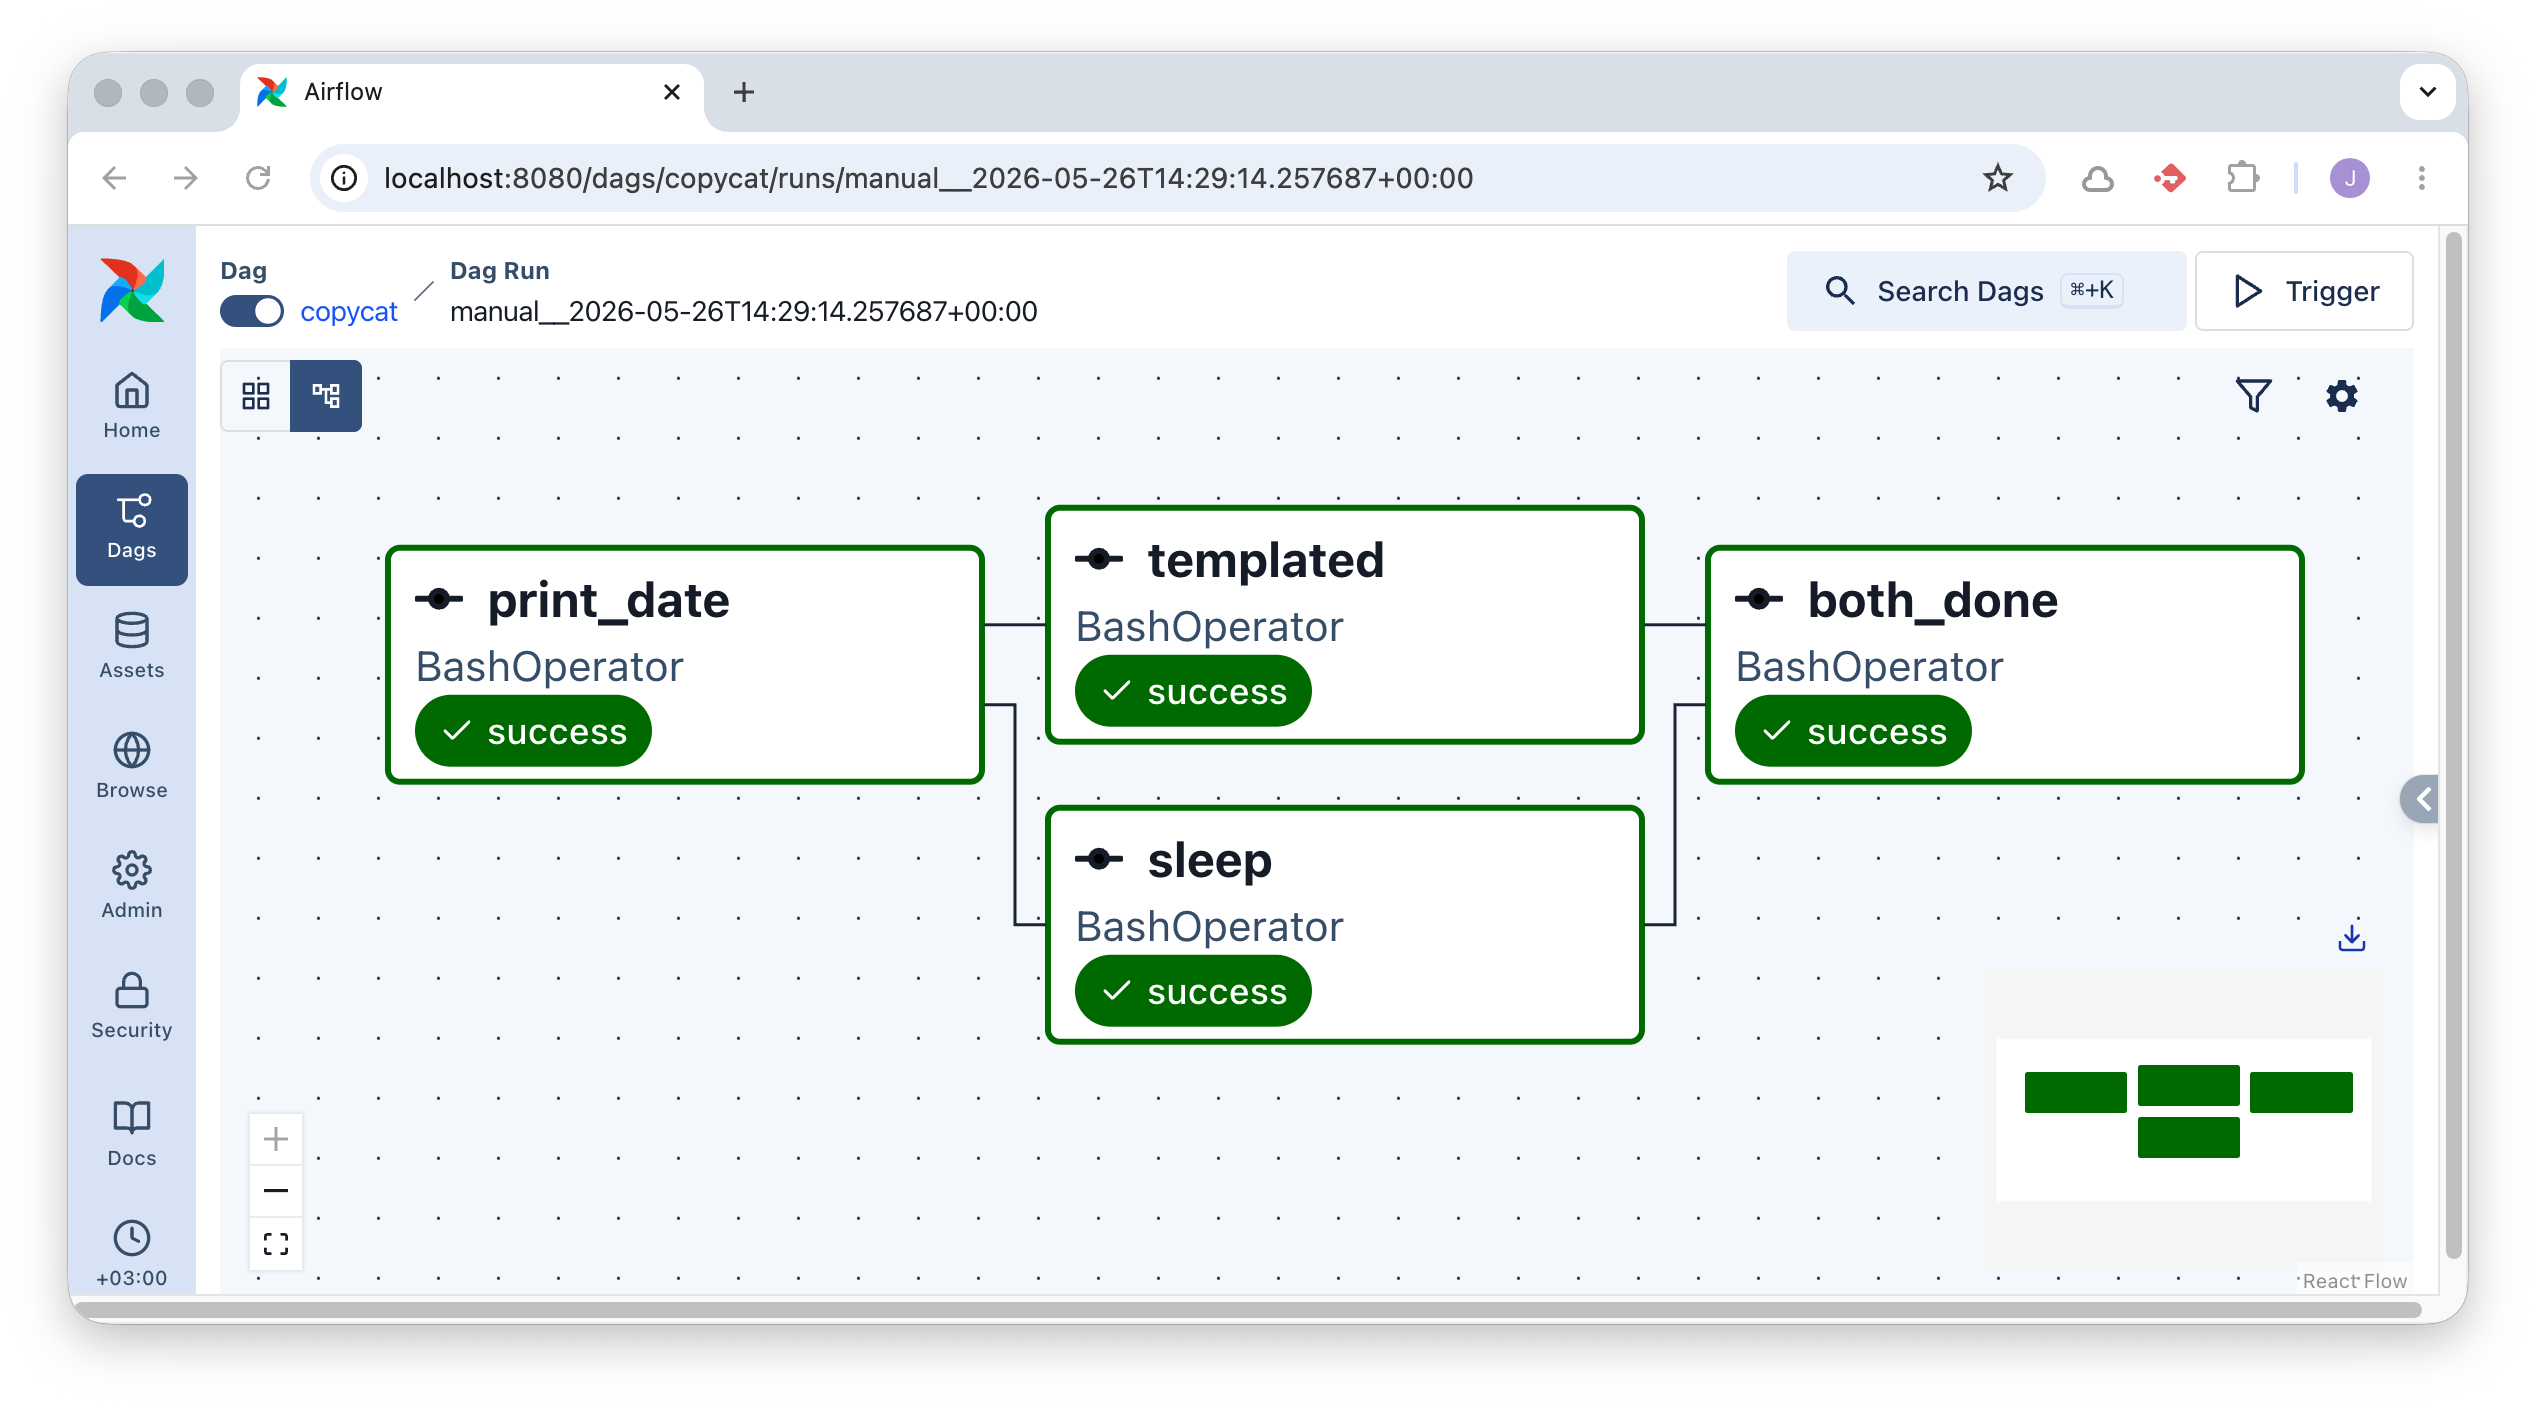Go to Home in the sidebar
This screenshot has height=1408, width=2536.
(132, 406)
